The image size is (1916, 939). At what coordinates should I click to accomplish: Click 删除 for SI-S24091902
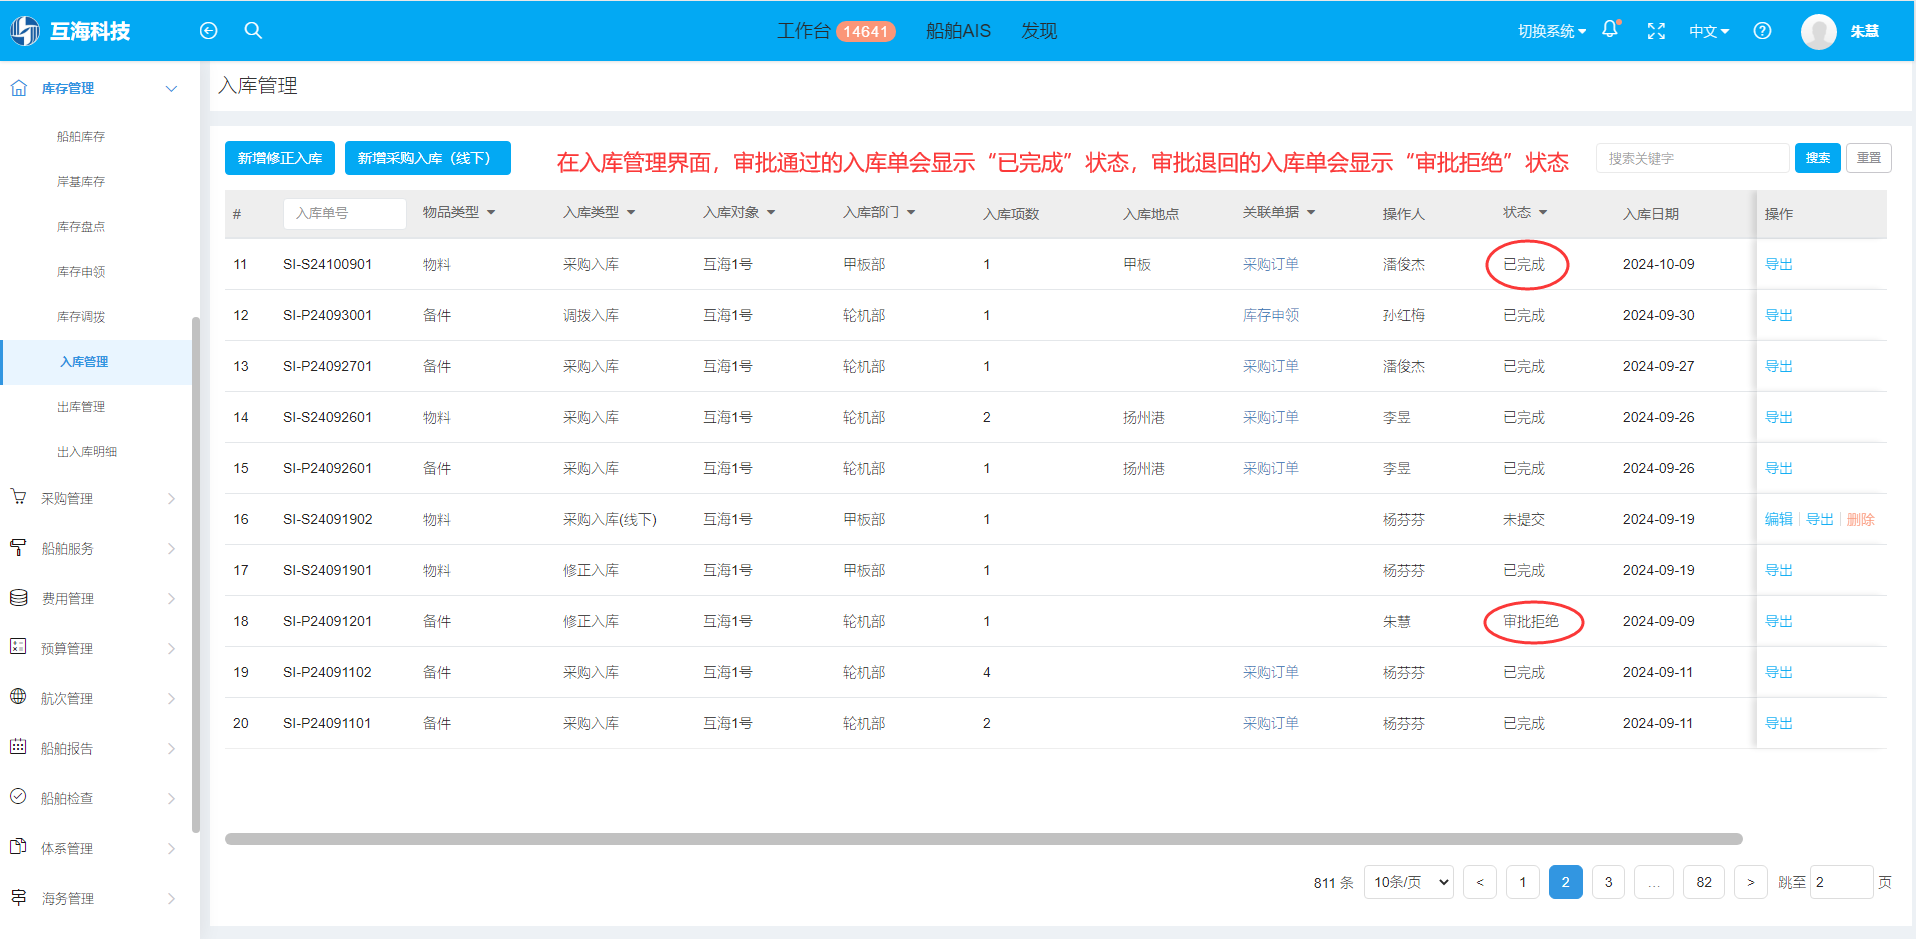[1861, 519]
